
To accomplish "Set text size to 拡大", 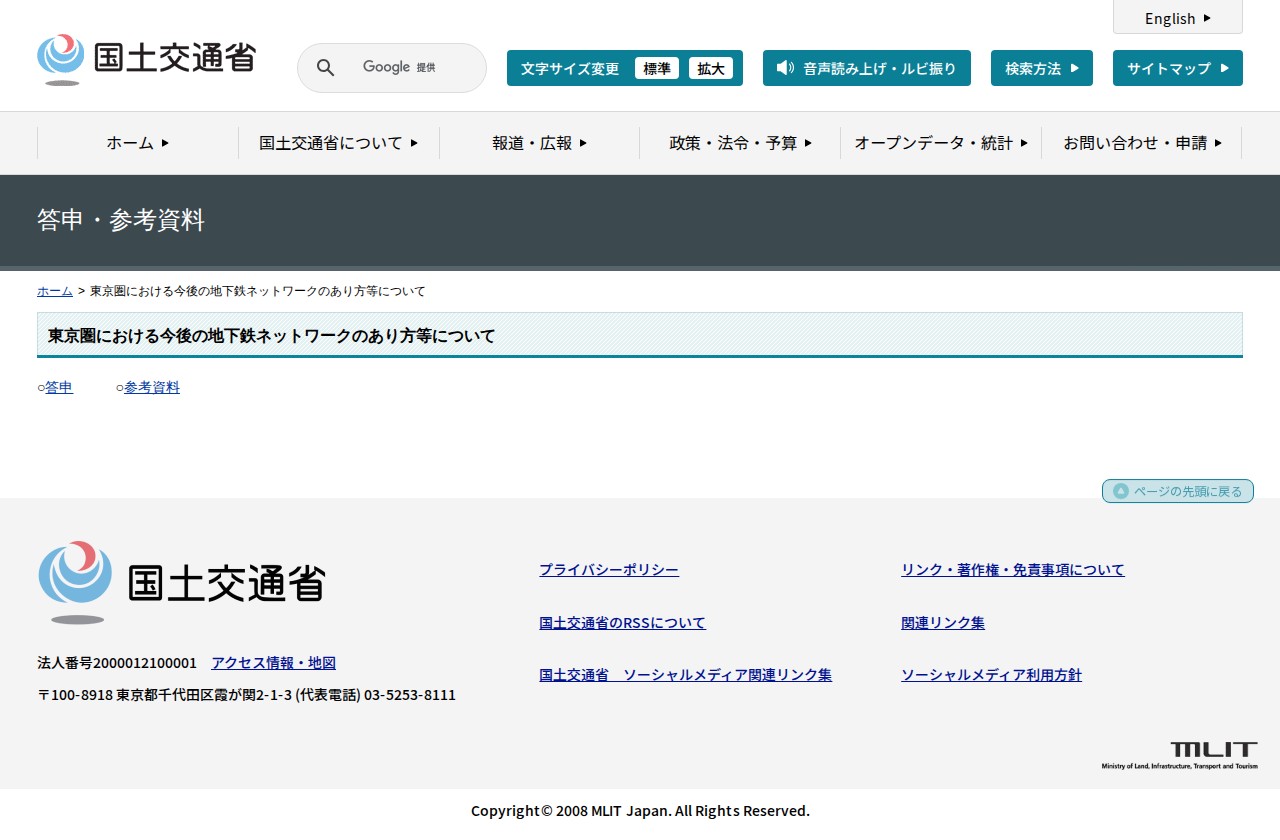I will click(711, 68).
